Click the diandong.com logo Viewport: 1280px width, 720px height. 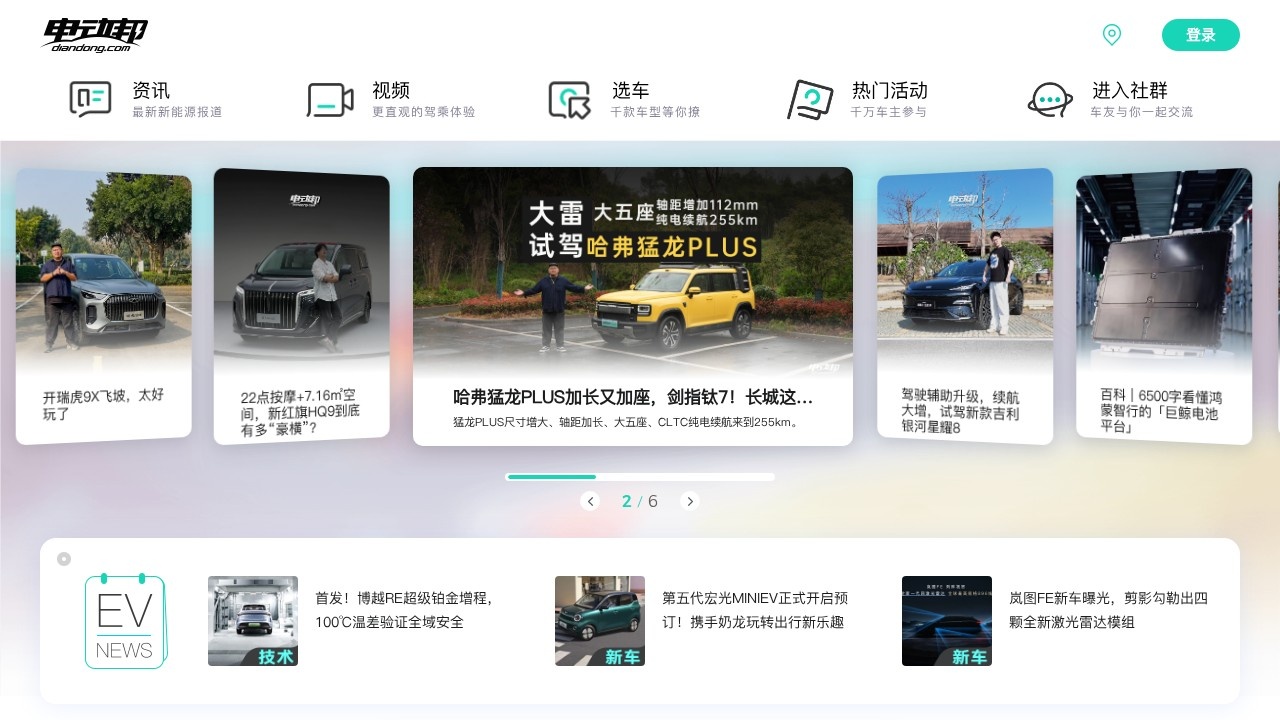click(95, 35)
